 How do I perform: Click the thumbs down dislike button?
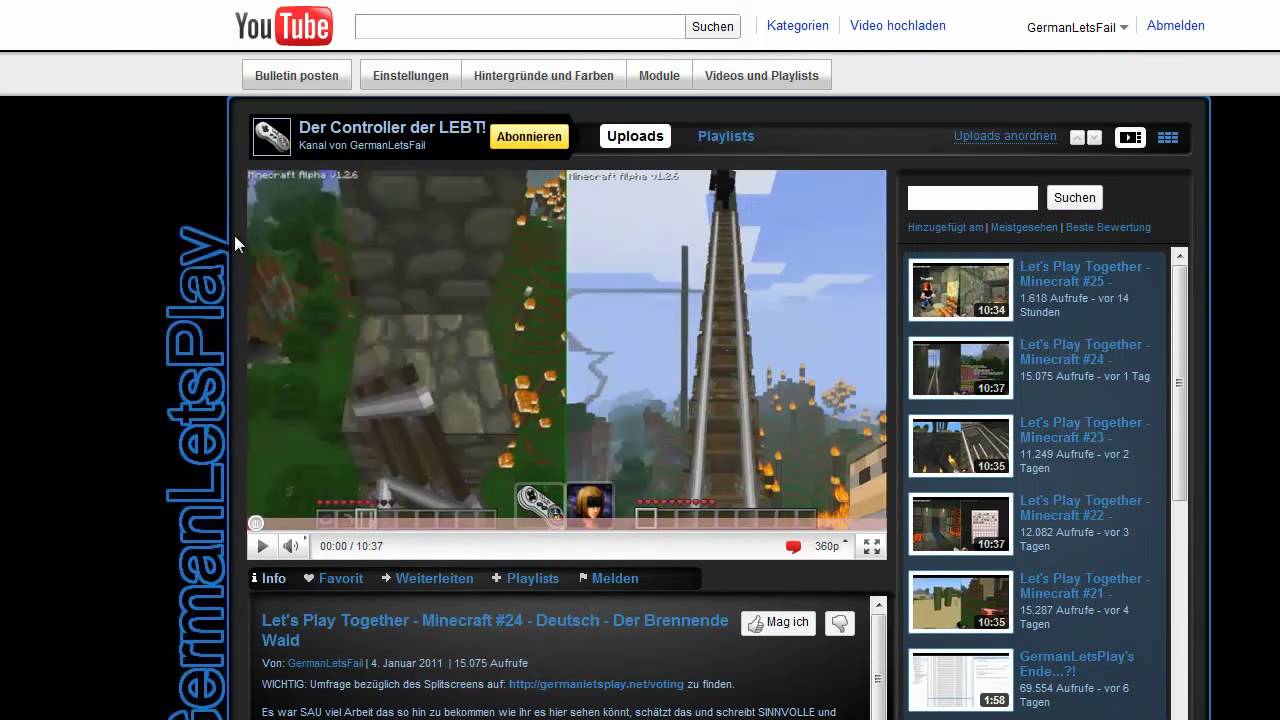point(840,623)
